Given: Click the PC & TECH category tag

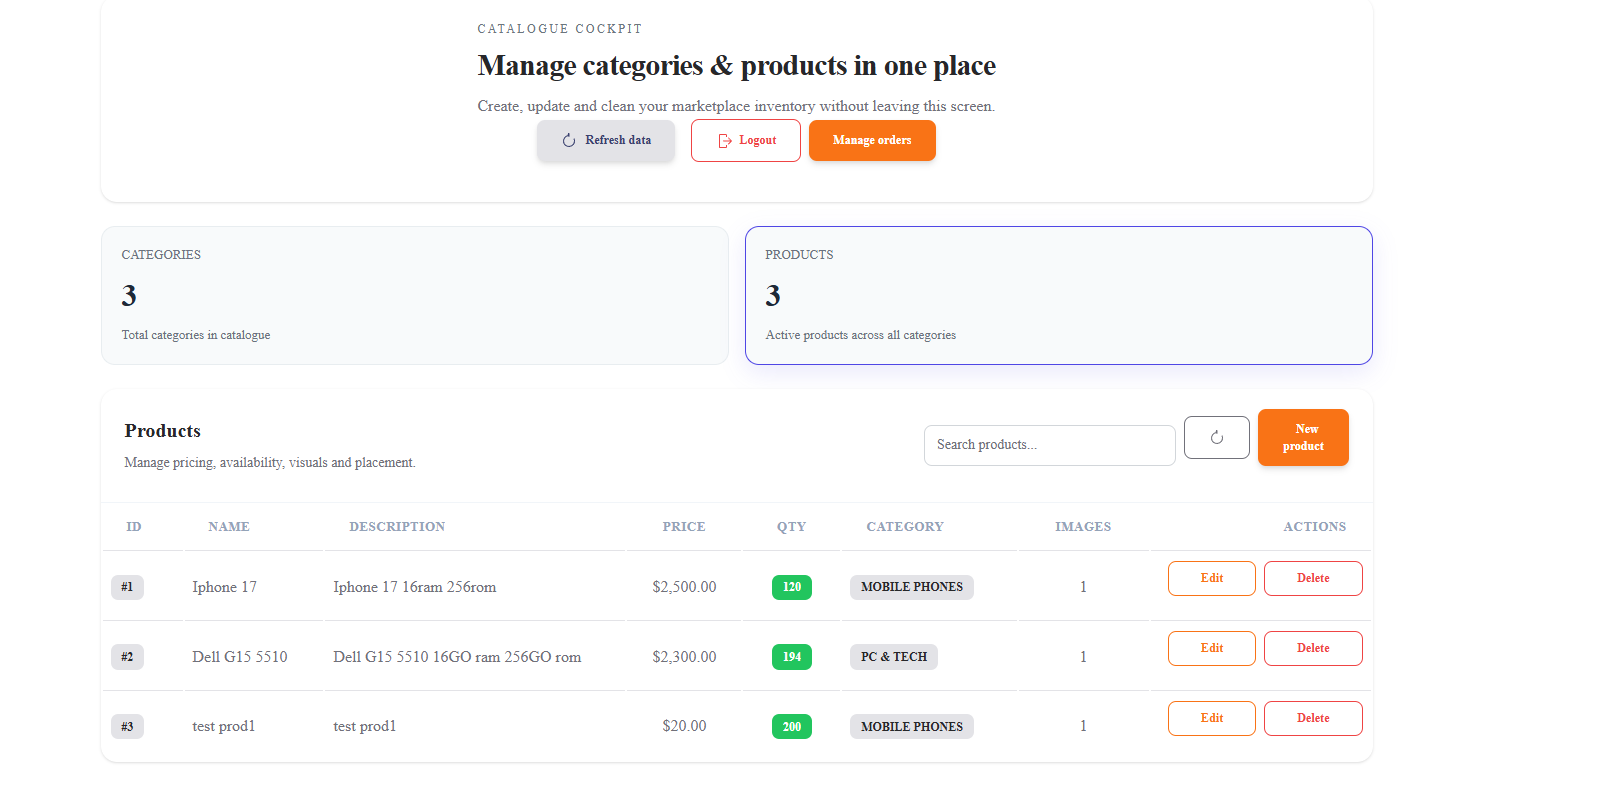Looking at the screenshot, I should pyautogui.click(x=894, y=657).
